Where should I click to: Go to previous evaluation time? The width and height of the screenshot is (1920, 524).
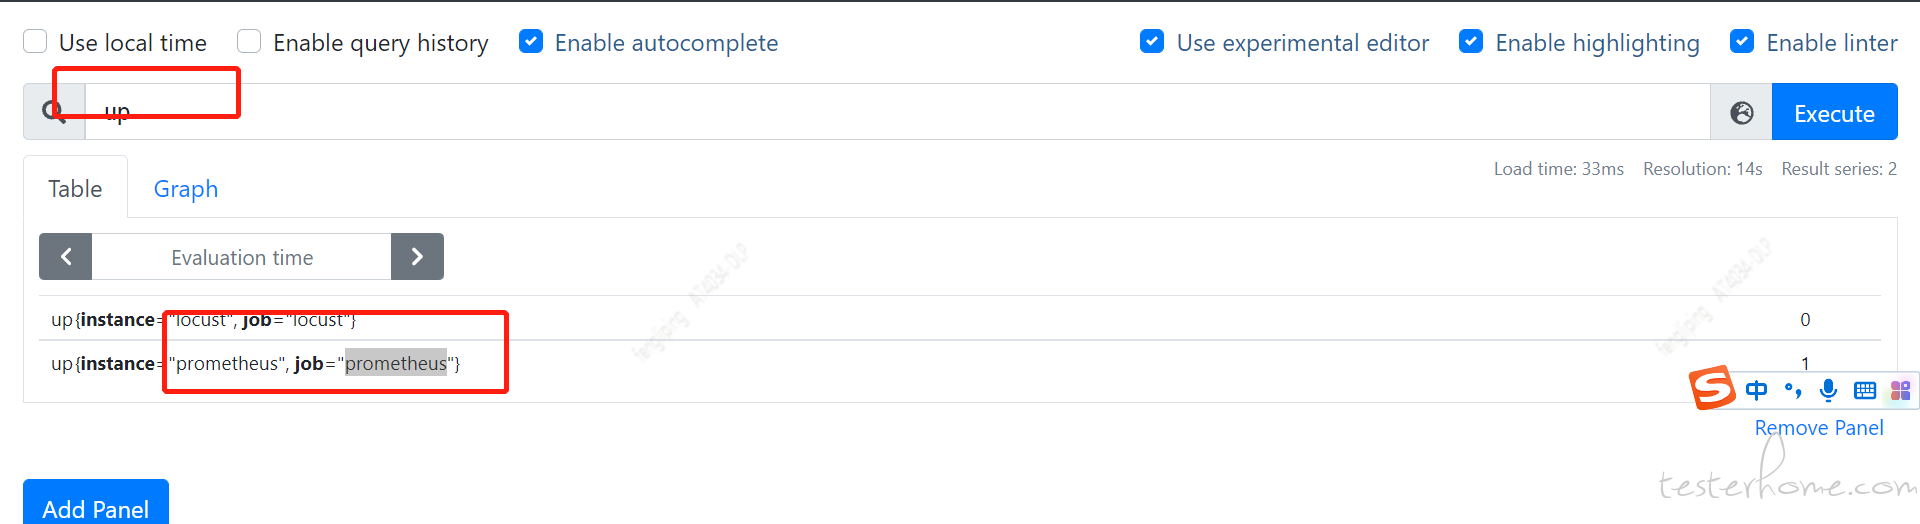66,257
